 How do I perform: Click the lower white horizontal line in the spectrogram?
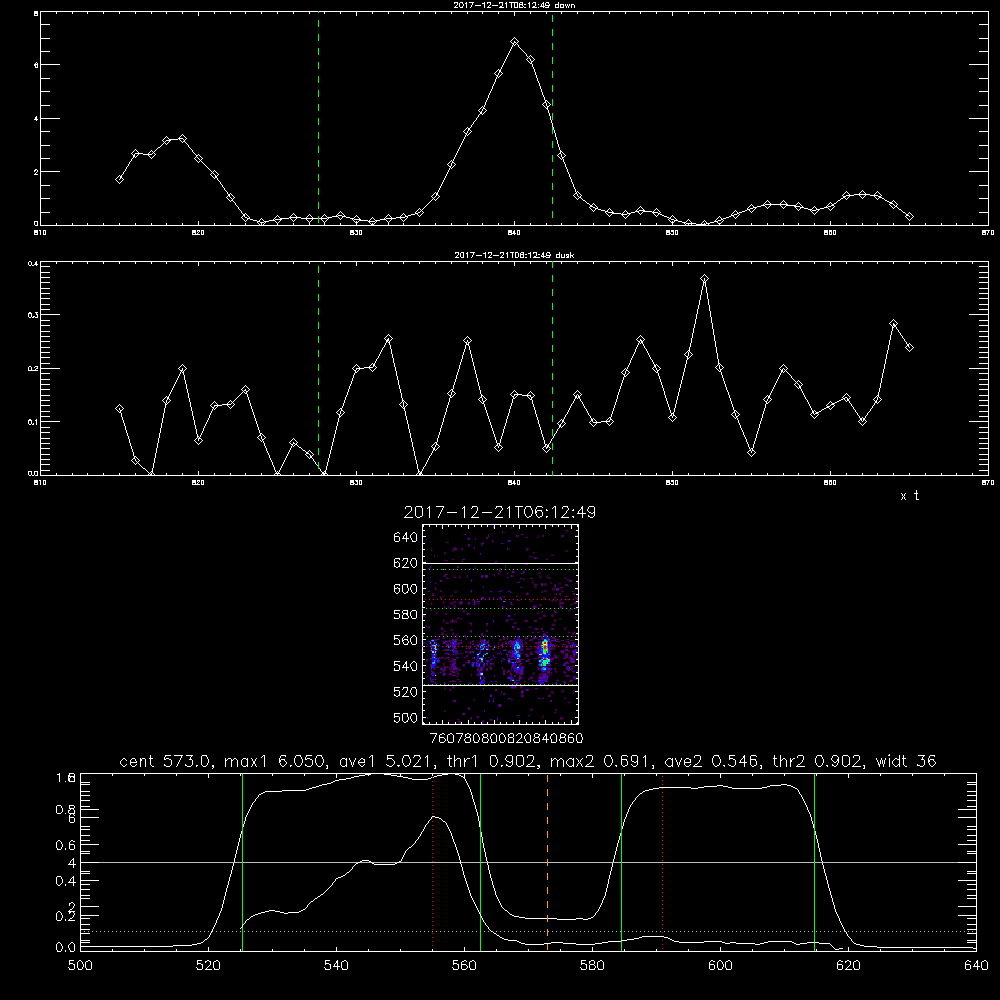click(x=500, y=685)
